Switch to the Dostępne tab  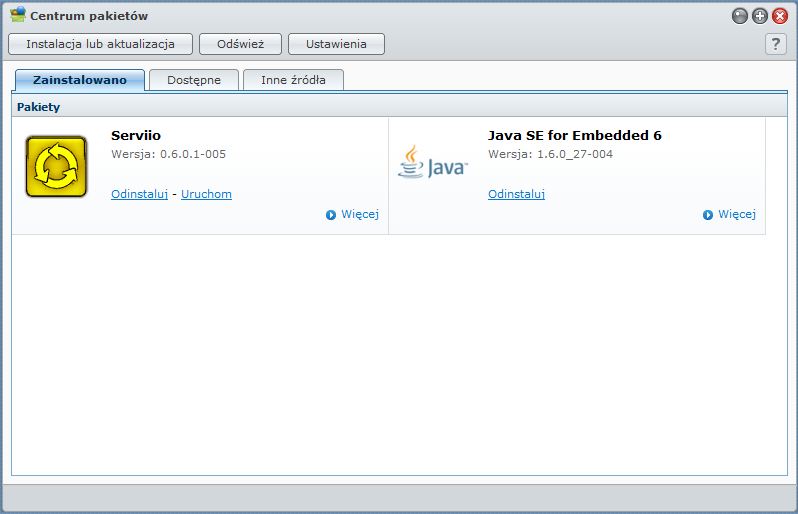194,80
